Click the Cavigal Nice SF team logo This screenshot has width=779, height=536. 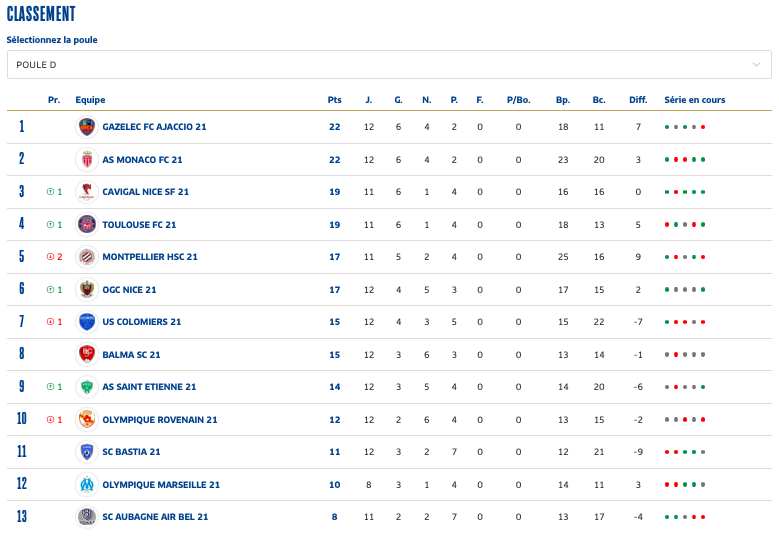87,192
